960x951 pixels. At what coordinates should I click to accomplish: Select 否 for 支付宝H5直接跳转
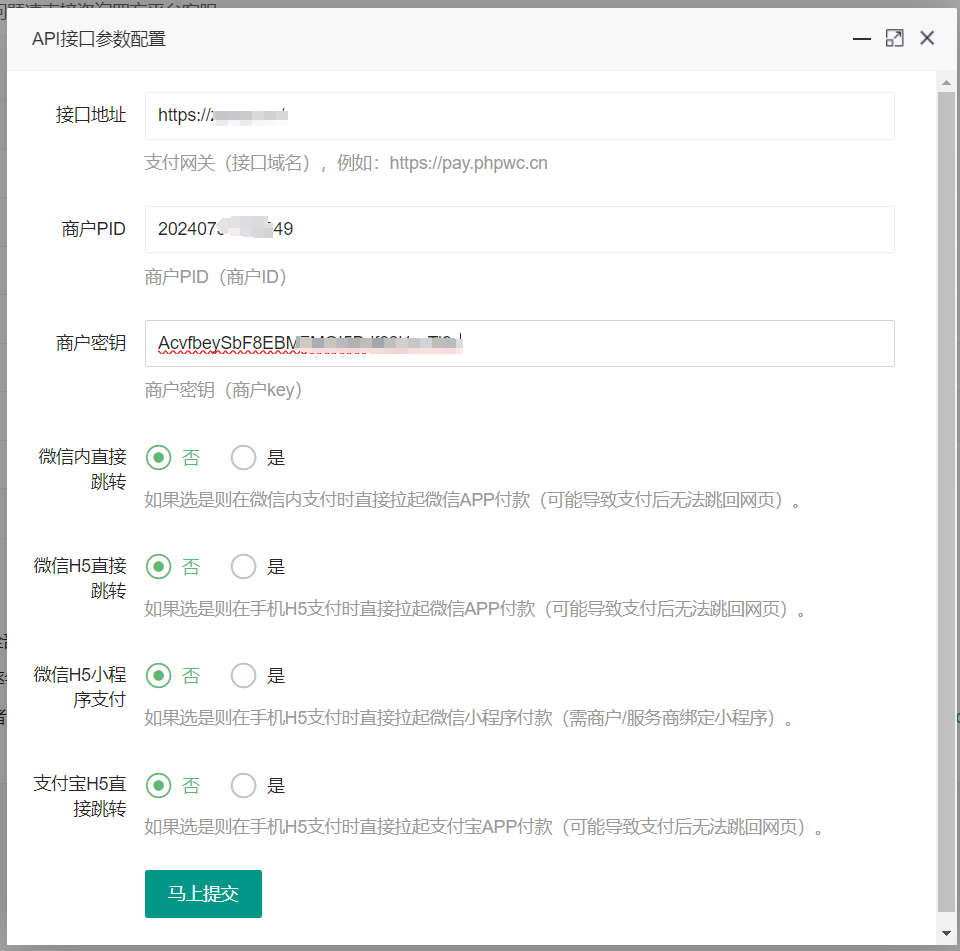pos(159,785)
